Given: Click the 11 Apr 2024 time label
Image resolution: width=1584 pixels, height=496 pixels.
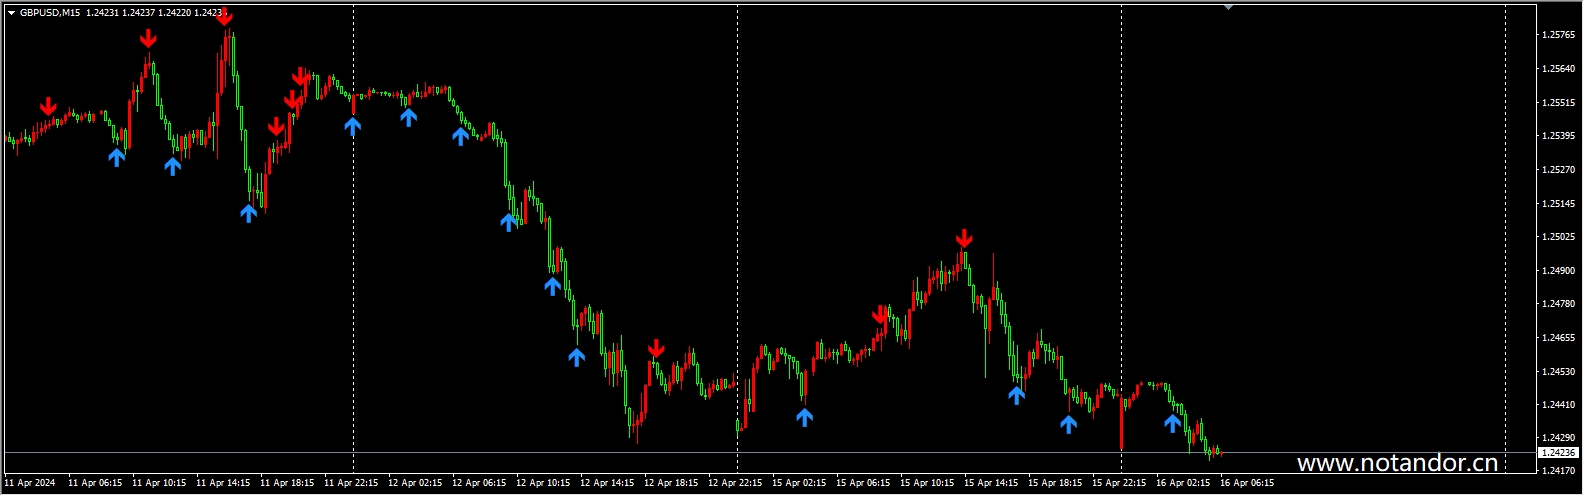Looking at the screenshot, I should pyautogui.click(x=30, y=483).
